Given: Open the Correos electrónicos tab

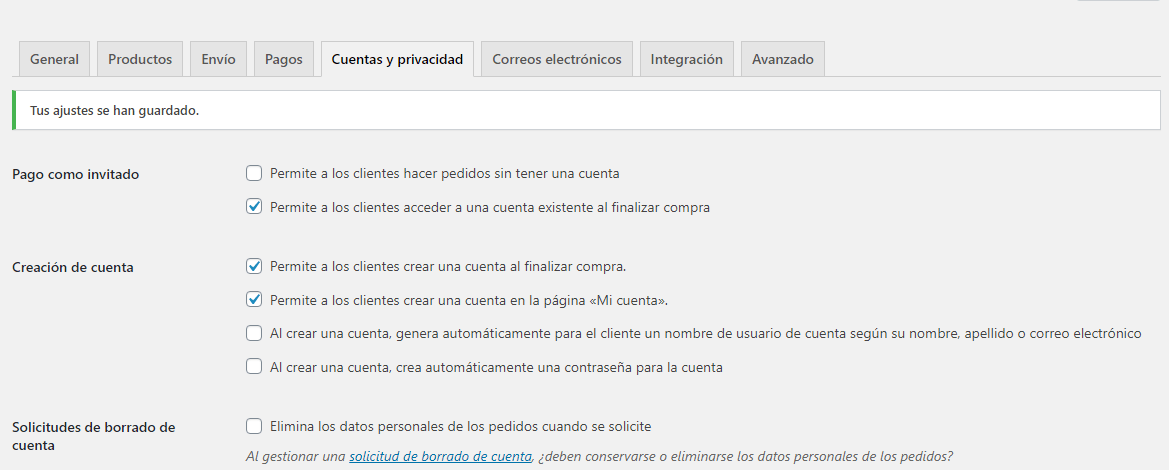Looking at the screenshot, I should pyautogui.click(x=557, y=59).
